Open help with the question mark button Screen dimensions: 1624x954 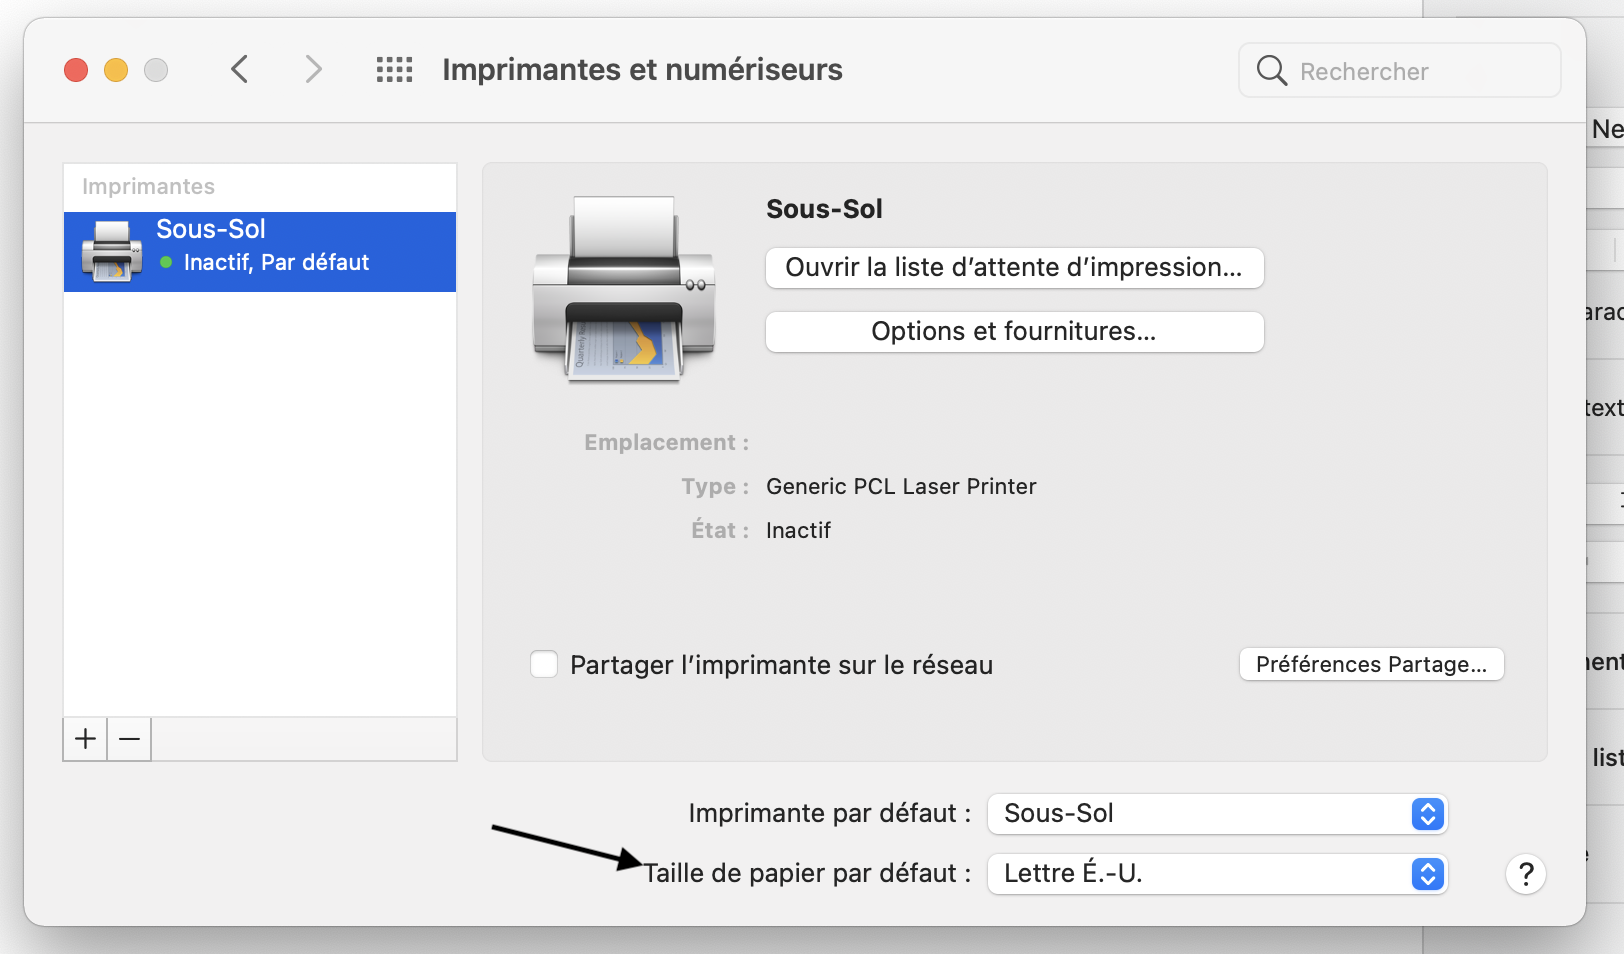coord(1525,874)
